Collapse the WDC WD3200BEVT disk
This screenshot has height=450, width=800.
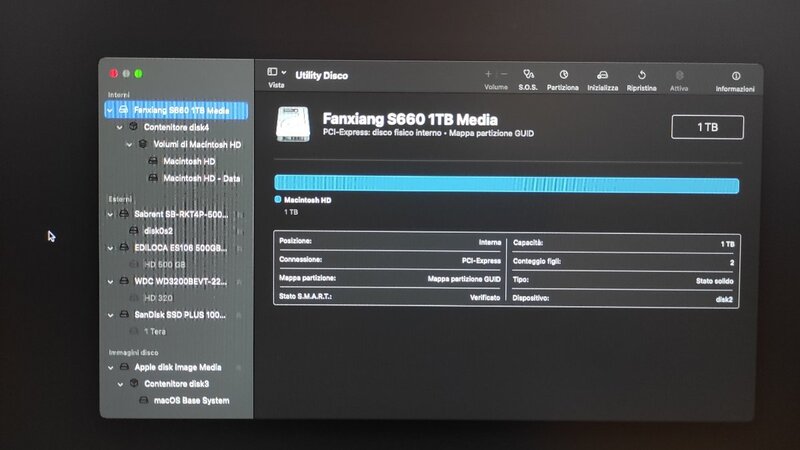pos(110,281)
